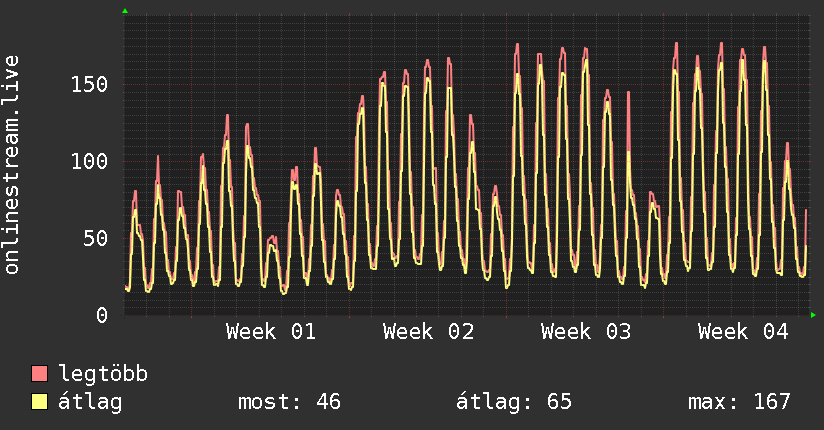Click the 'átlag: 65' average value

pos(513,402)
